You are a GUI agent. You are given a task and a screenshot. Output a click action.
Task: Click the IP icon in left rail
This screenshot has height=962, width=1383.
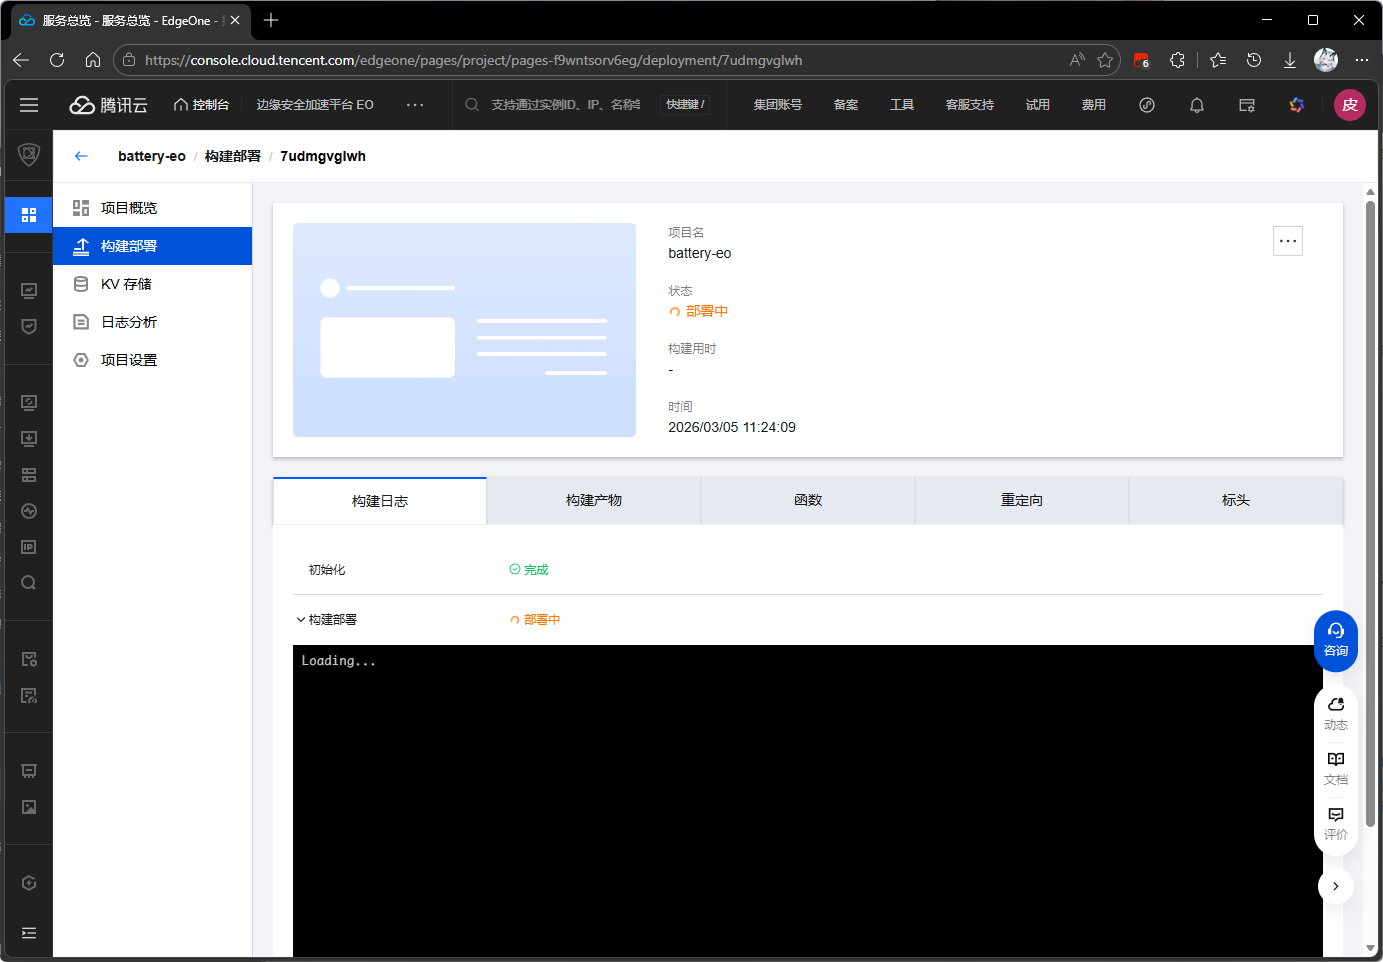[x=29, y=547]
